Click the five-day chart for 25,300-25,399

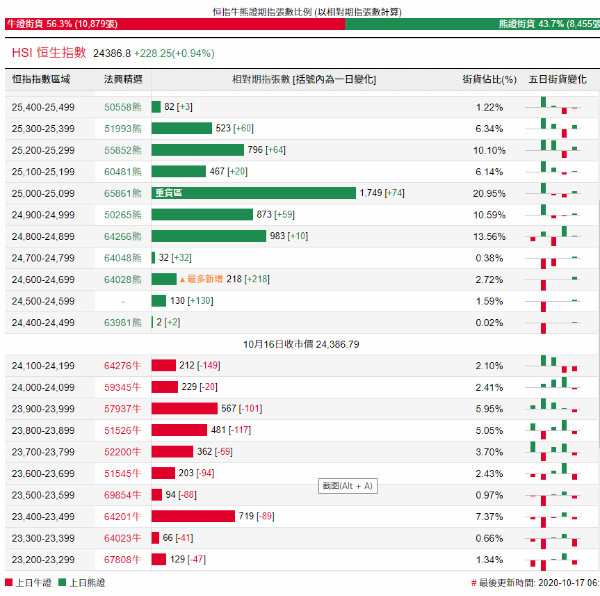pos(553,128)
